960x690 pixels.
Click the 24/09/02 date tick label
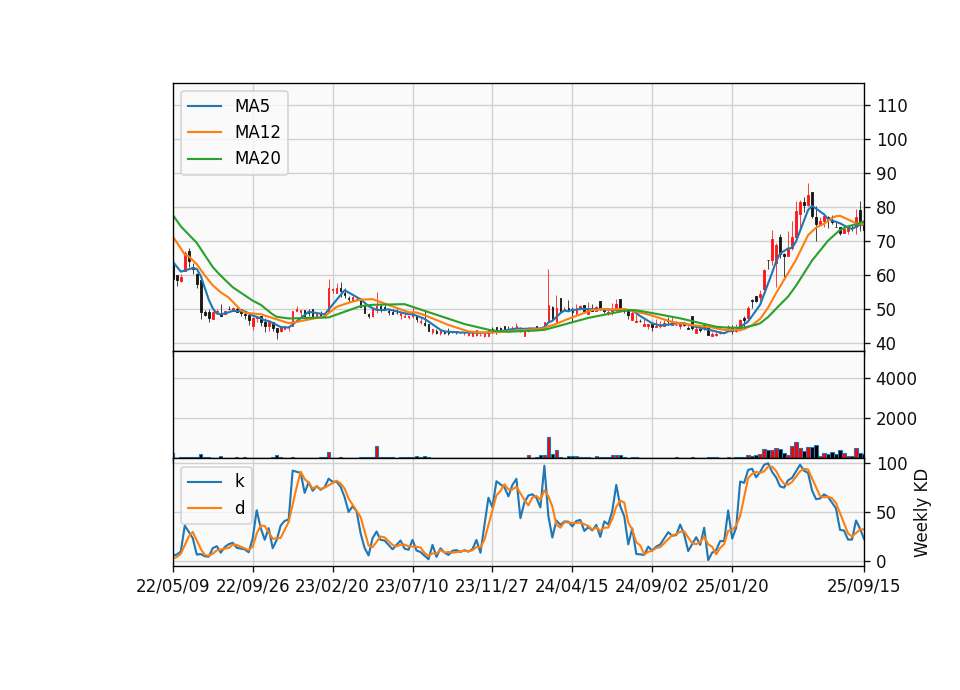point(651,586)
